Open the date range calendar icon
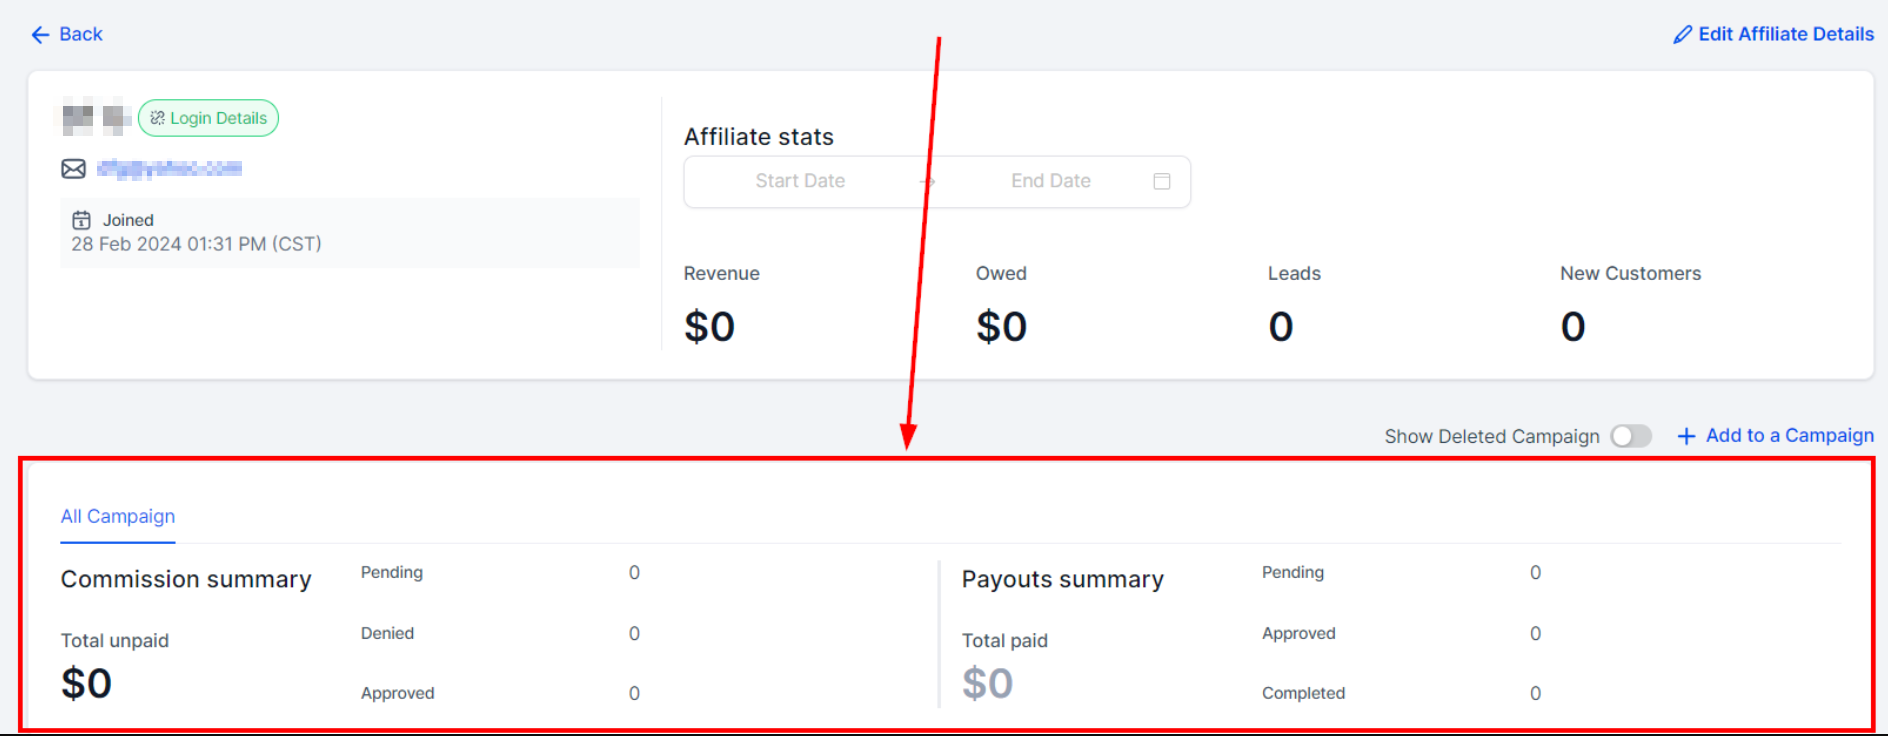This screenshot has width=1888, height=736. 1161,181
